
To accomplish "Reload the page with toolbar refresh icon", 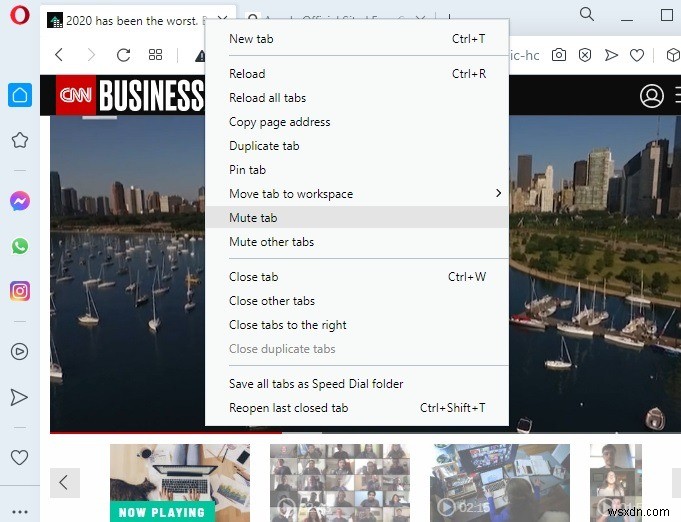I will (123, 55).
